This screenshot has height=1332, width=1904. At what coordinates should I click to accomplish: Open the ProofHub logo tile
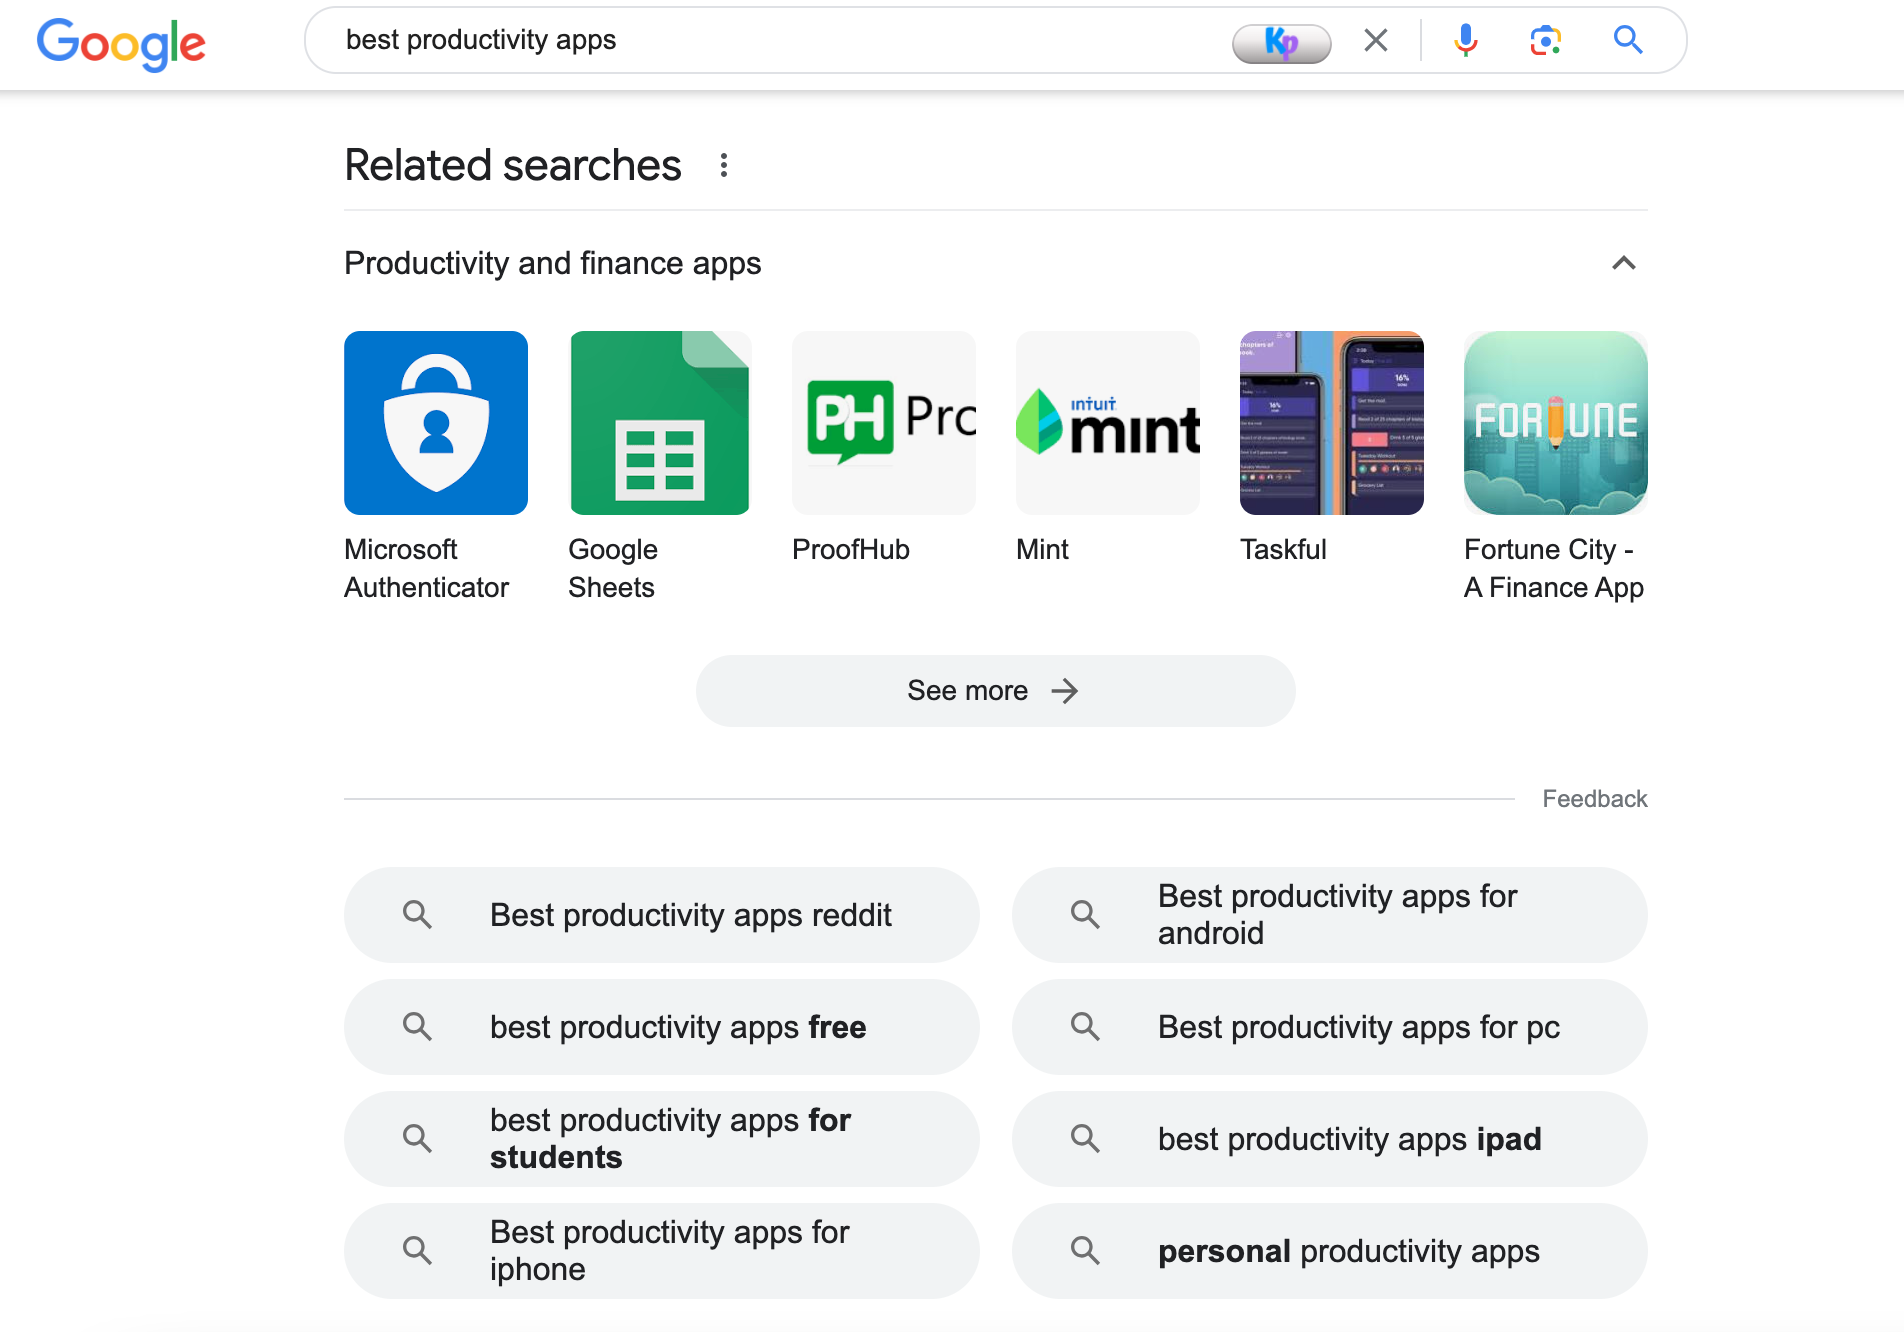pos(884,423)
